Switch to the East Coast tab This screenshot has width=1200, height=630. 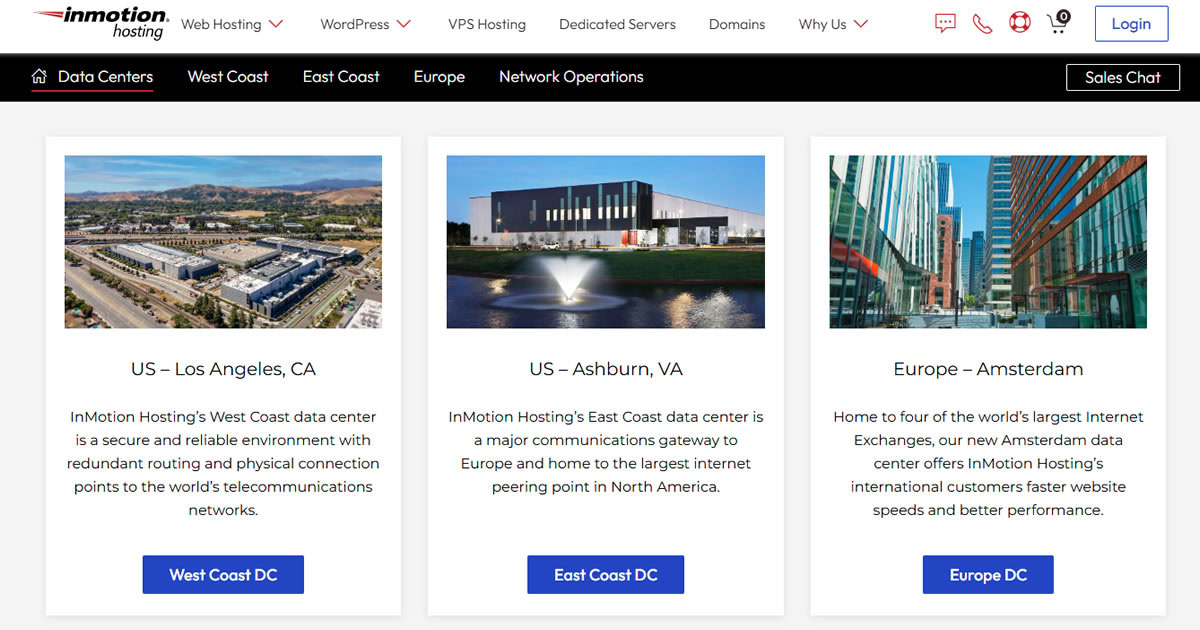(x=341, y=76)
